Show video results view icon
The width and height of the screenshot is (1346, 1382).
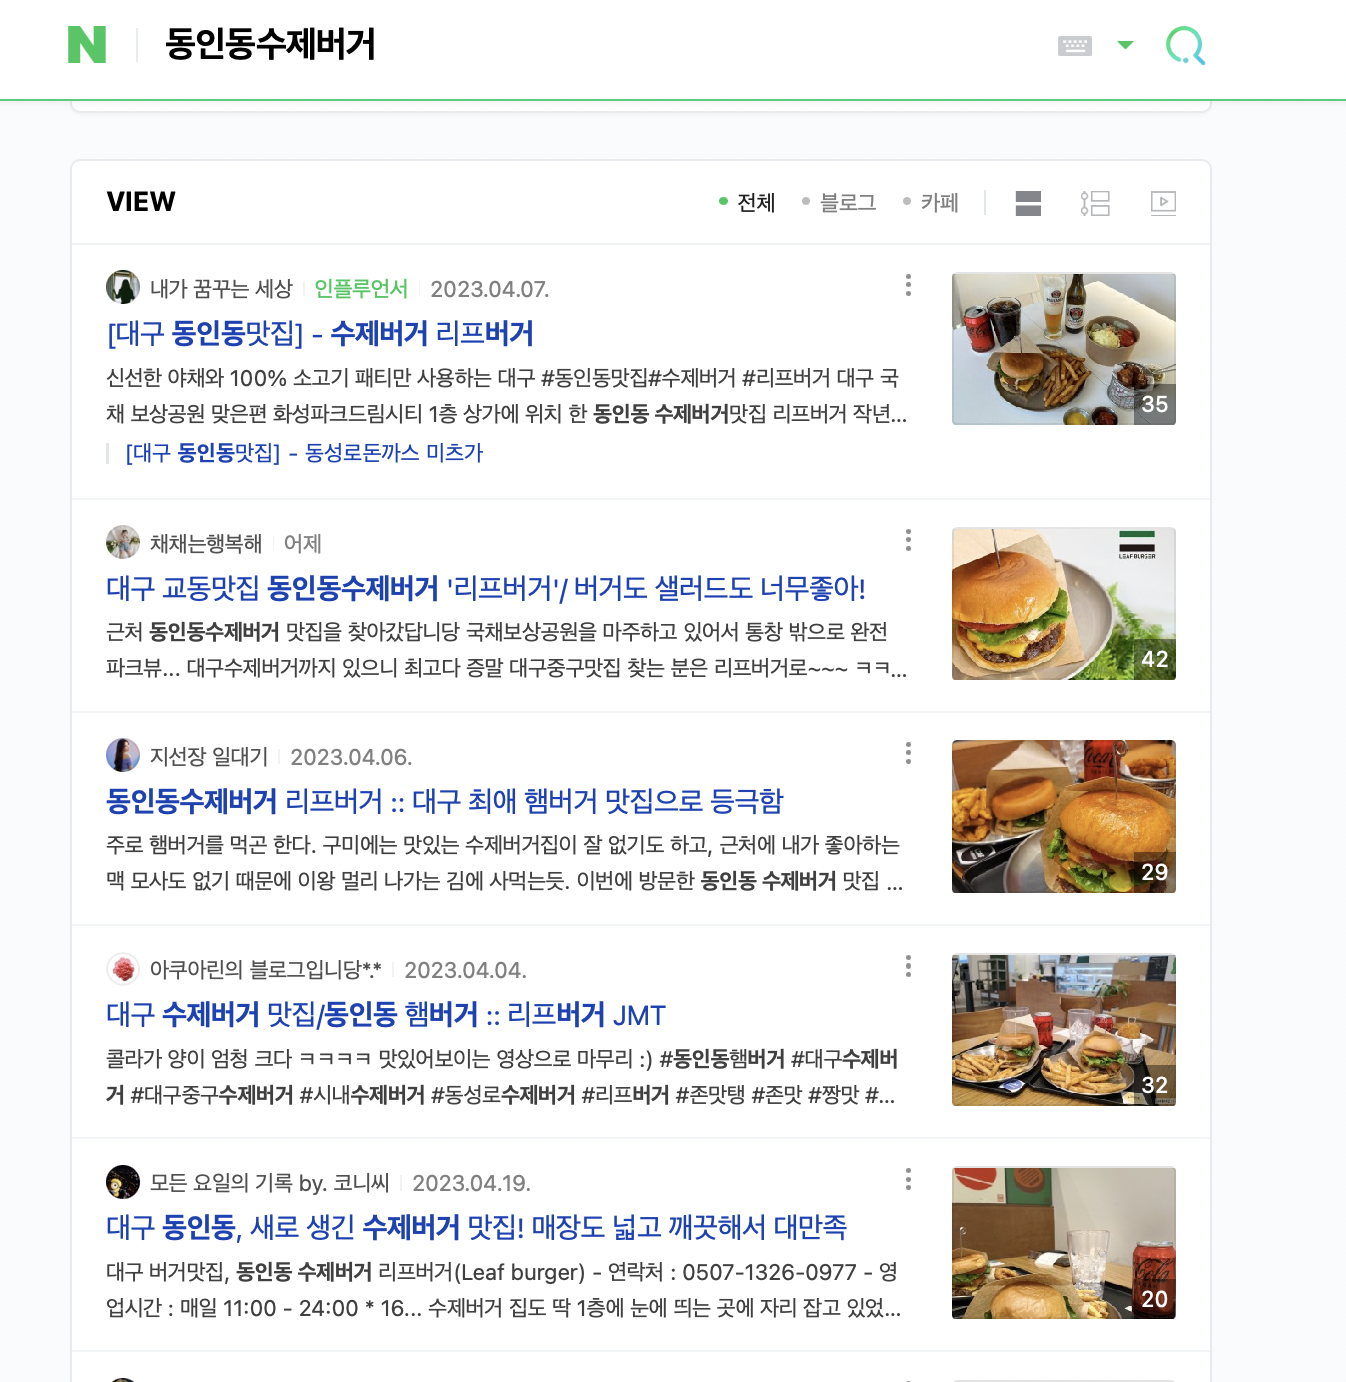[1163, 204]
